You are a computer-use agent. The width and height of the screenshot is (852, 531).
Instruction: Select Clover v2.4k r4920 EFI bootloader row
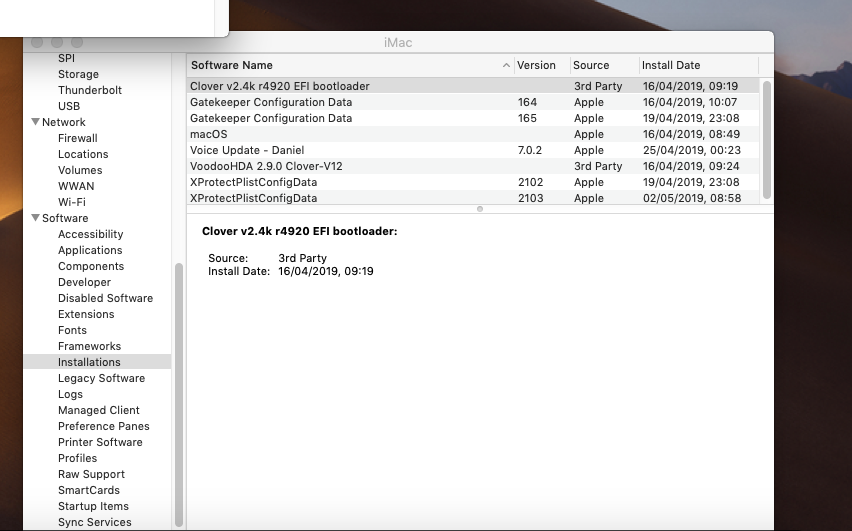point(473,86)
